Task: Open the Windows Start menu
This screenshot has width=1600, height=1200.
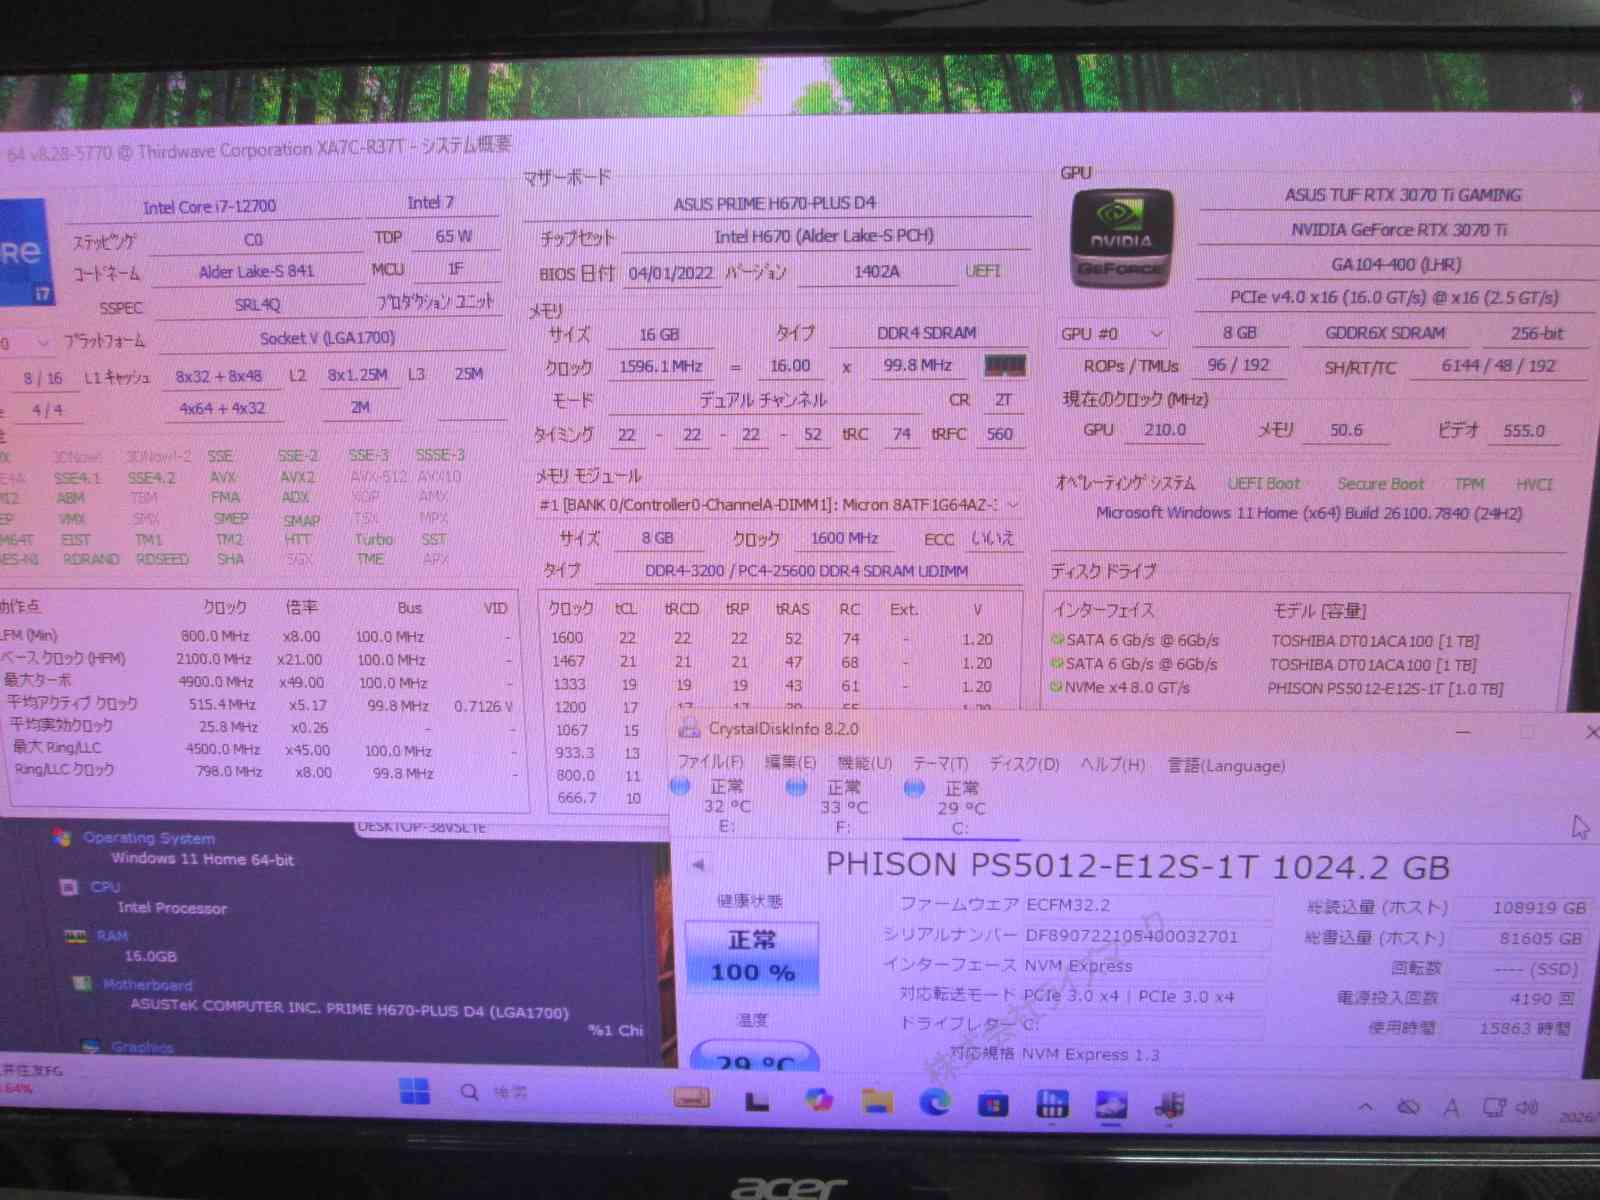Action: coord(414,1092)
